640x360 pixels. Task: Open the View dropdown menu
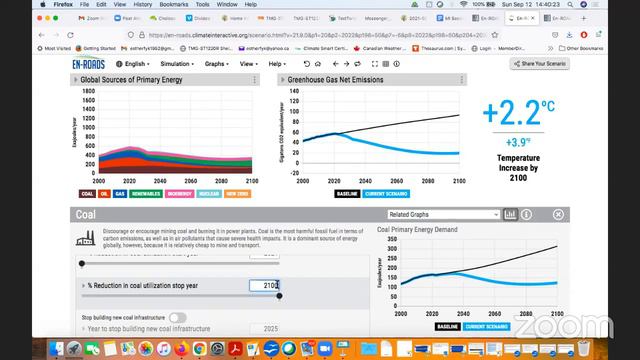coord(249,64)
